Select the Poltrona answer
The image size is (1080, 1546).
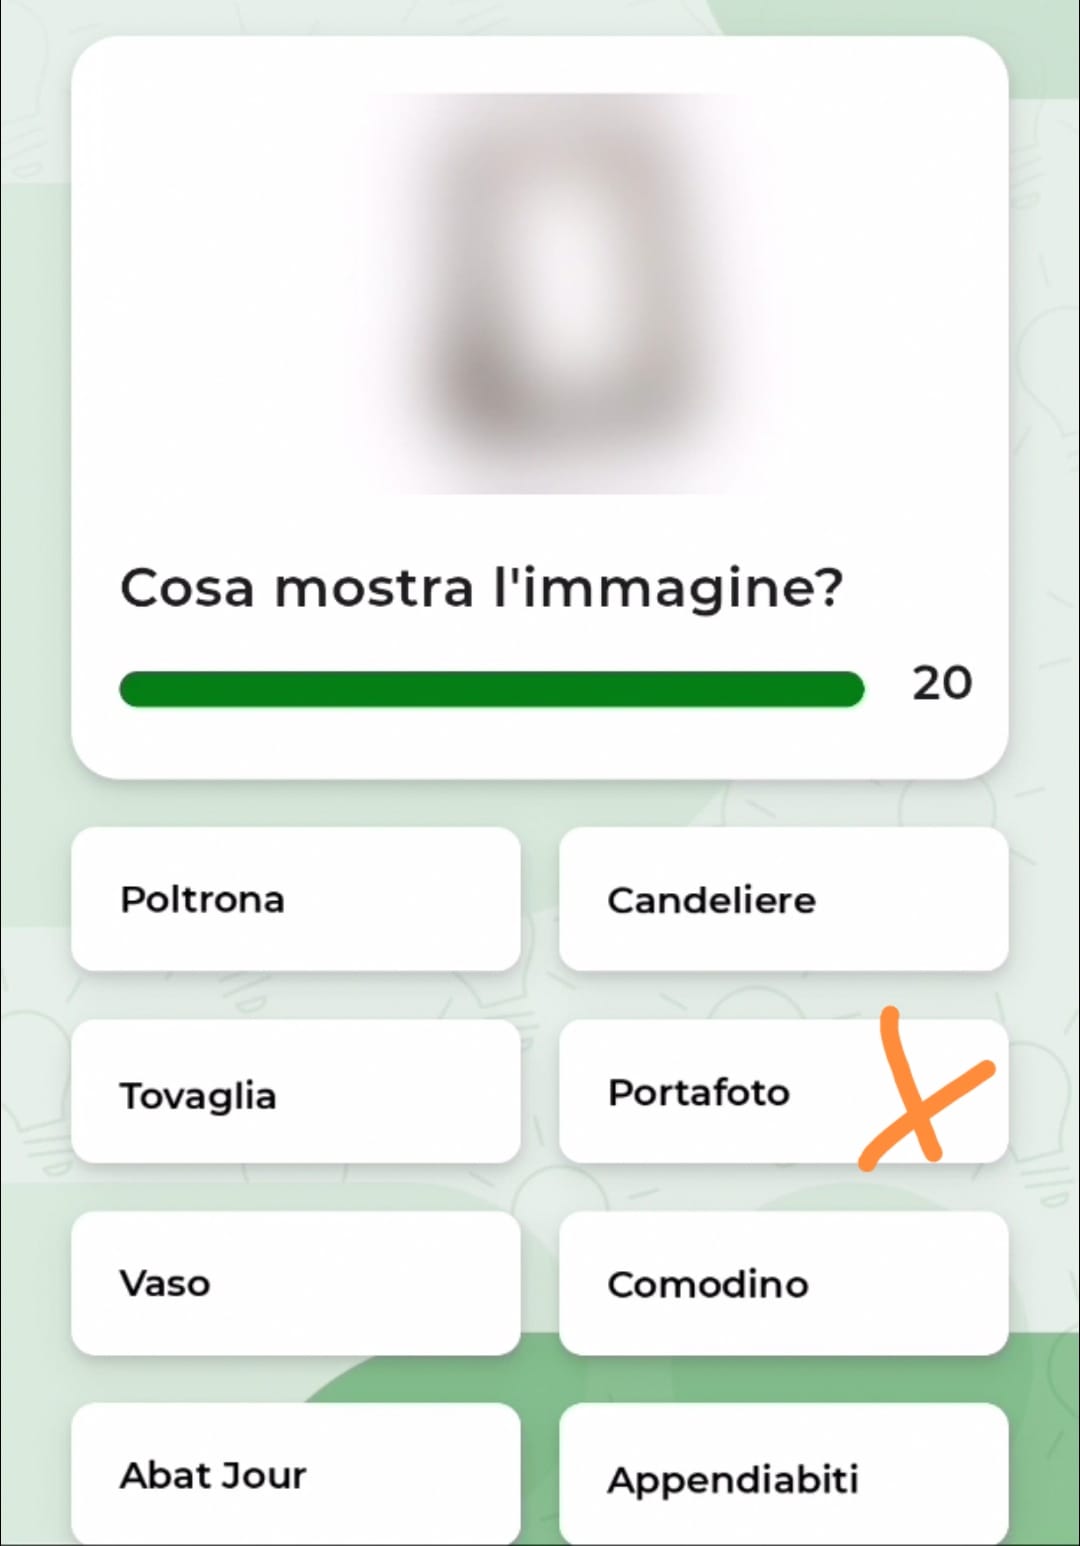click(x=295, y=899)
